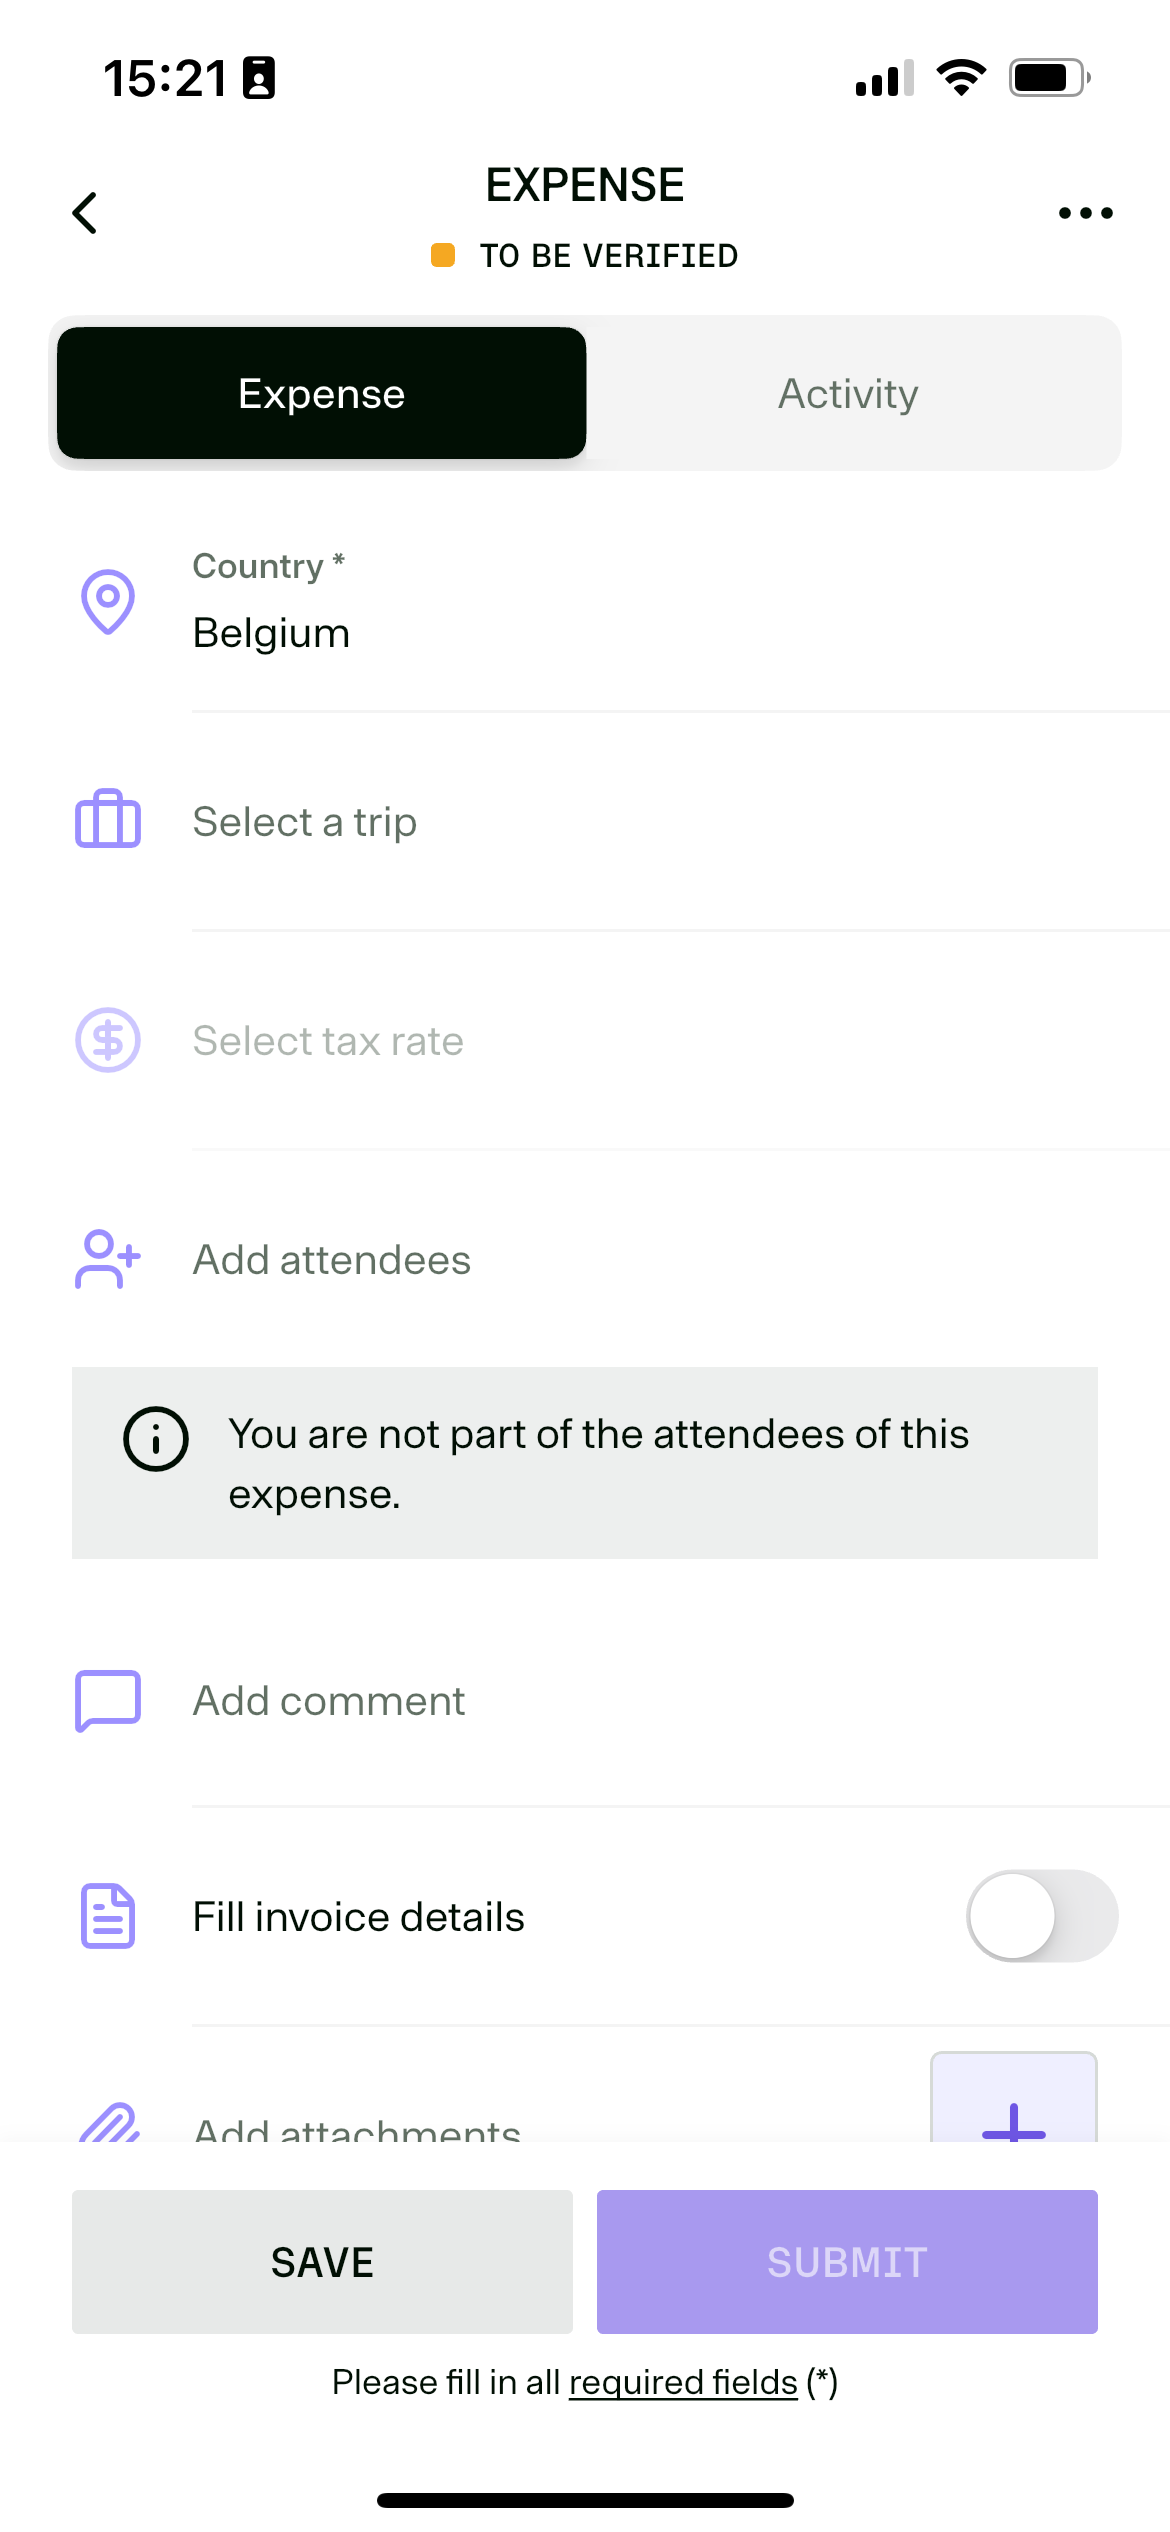This screenshot has width=1170, height=2532.
Task: Select the Expense tab
Action: pyautogui.click(x=322, y=394)
